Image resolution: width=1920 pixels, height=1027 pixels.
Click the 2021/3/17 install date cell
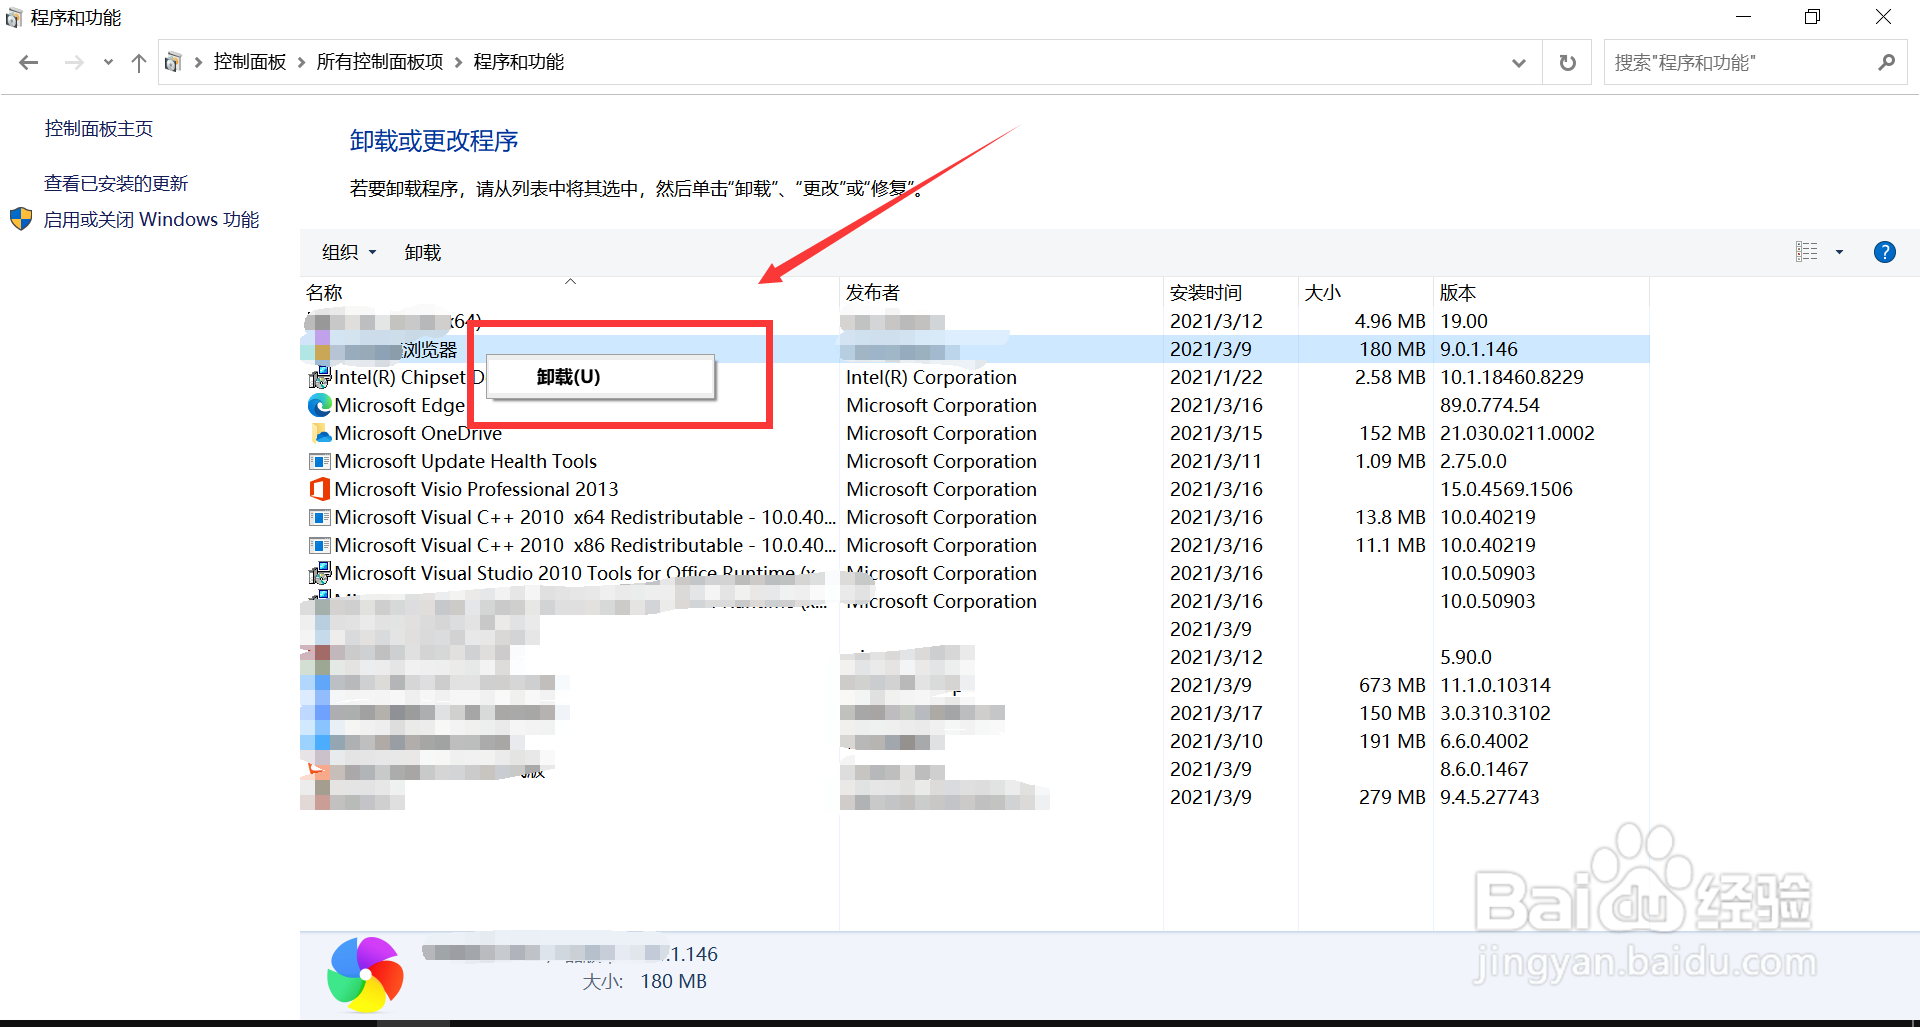1216,713
